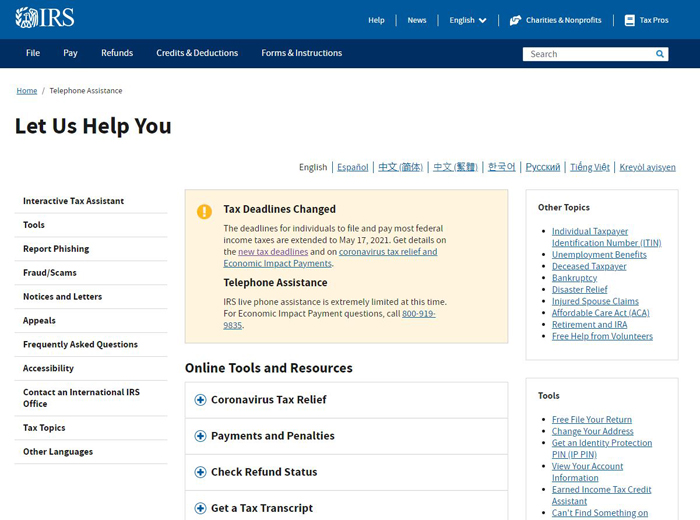
Task: Open Bankruptcy link
Action: 574,278
